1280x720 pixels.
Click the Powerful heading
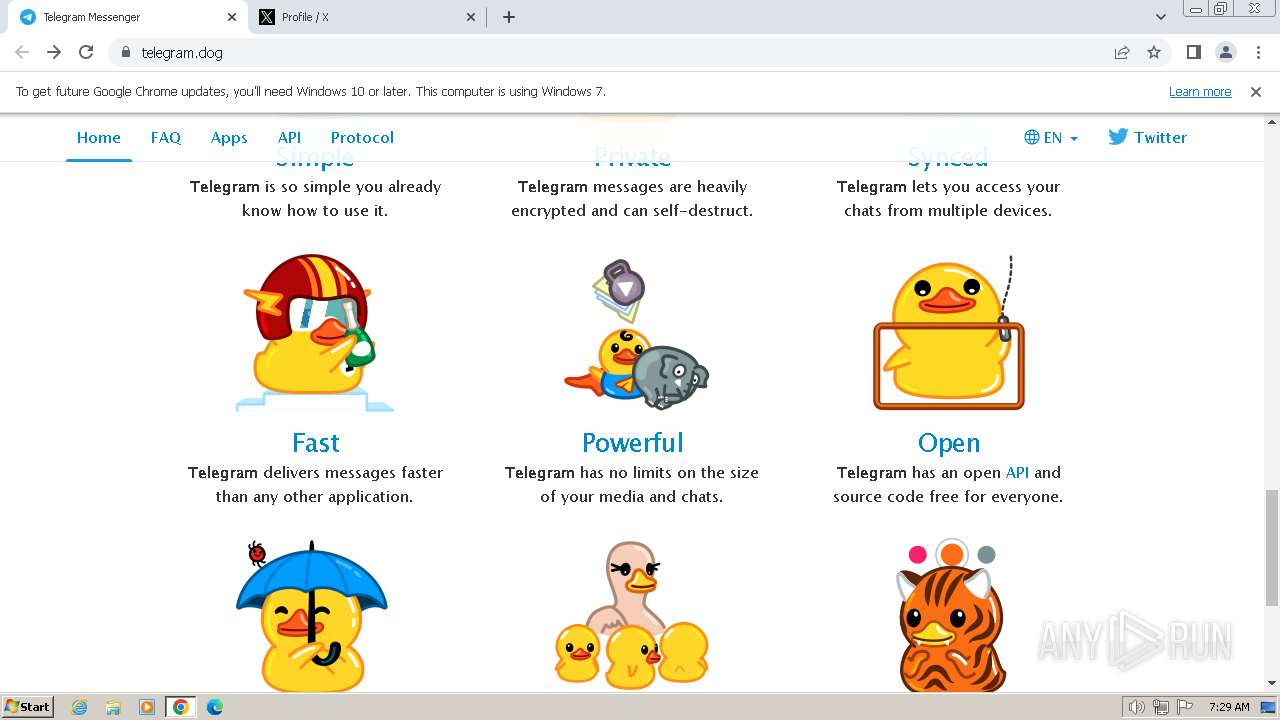(632, 443)
